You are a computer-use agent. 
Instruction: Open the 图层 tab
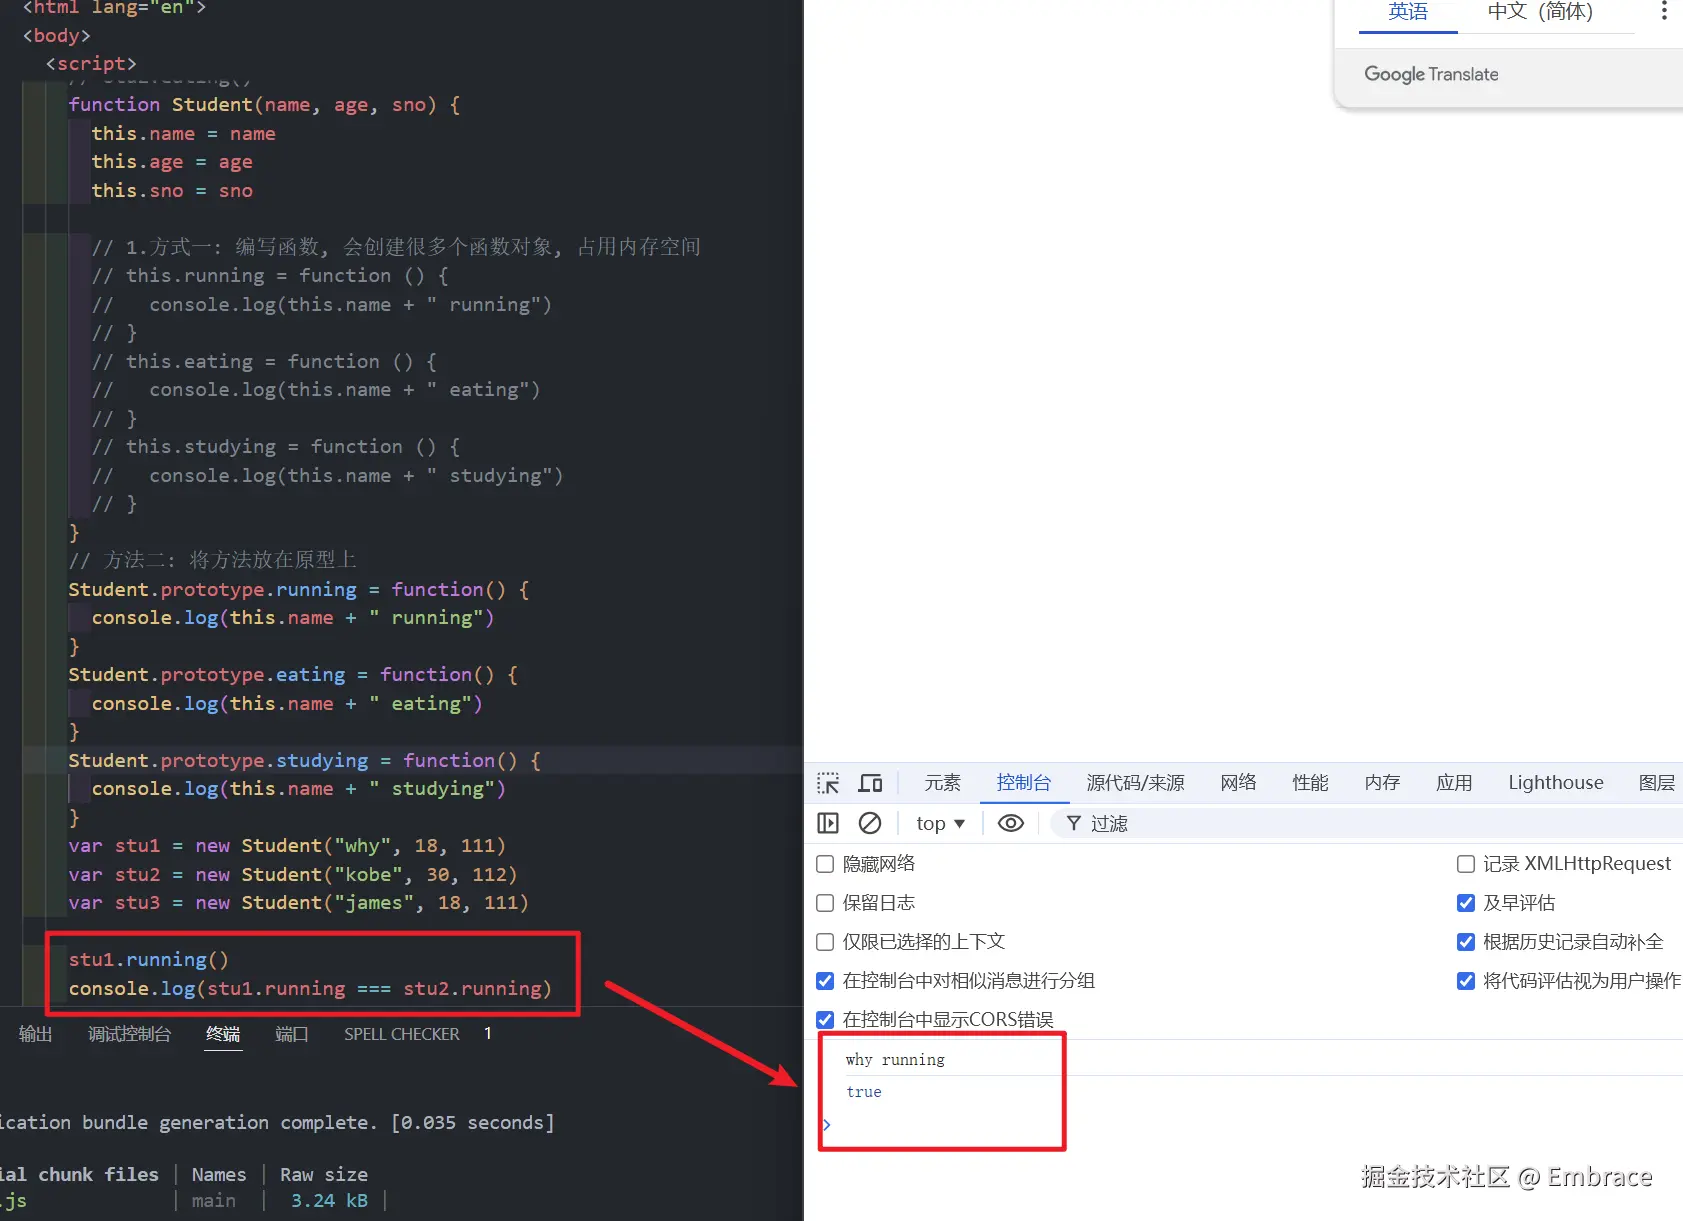(x=1656, y=783)
